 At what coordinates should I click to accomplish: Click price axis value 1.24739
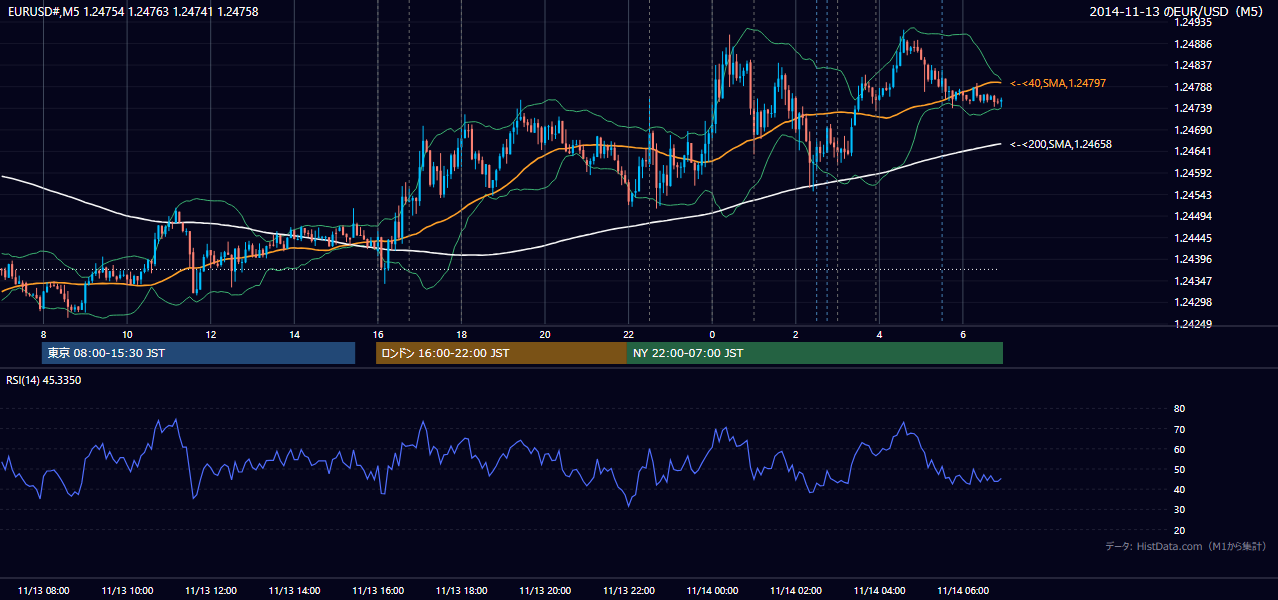tap(1192, 108)
